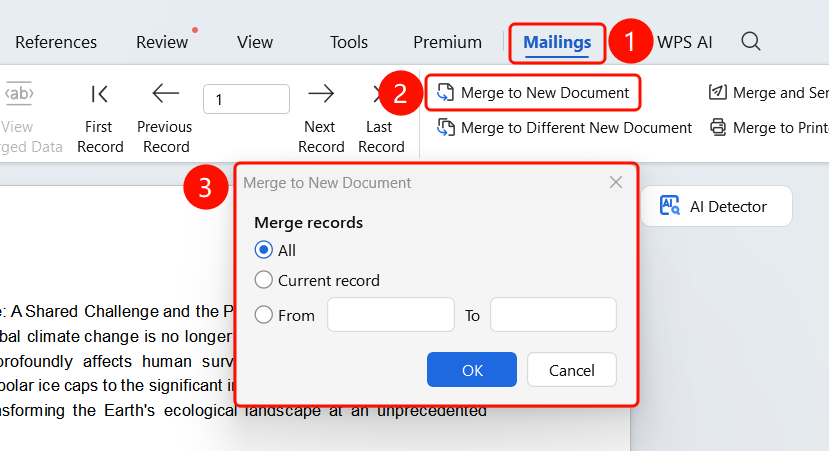Open the search magnifier icon
The image size is (829, 451).
pos(750,41)
